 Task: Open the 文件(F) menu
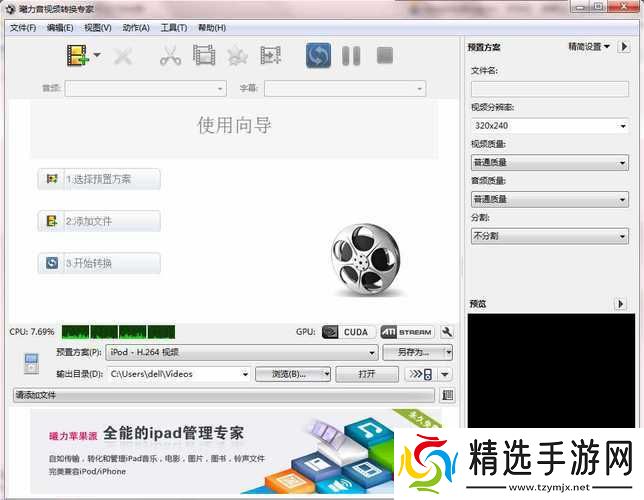[x=22, y=27]
